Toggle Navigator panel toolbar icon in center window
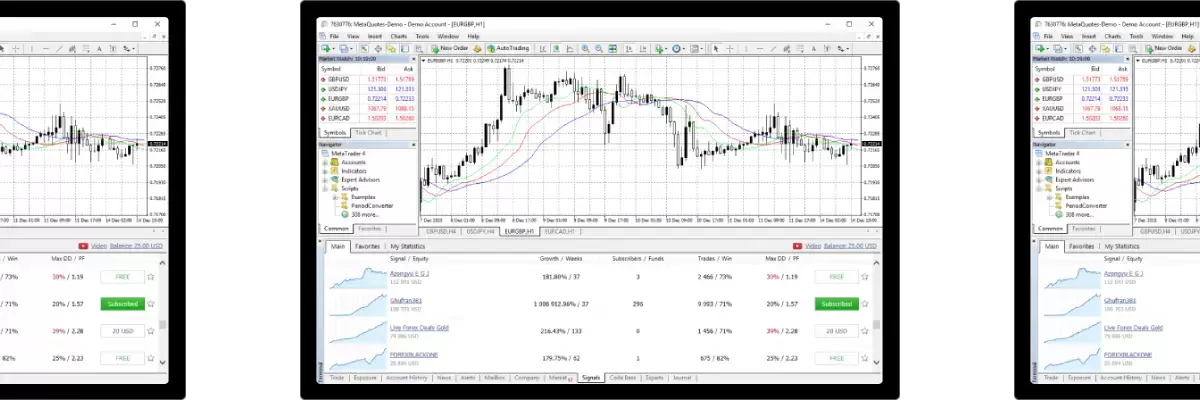 pyautogui.click(x=391, y=48)
